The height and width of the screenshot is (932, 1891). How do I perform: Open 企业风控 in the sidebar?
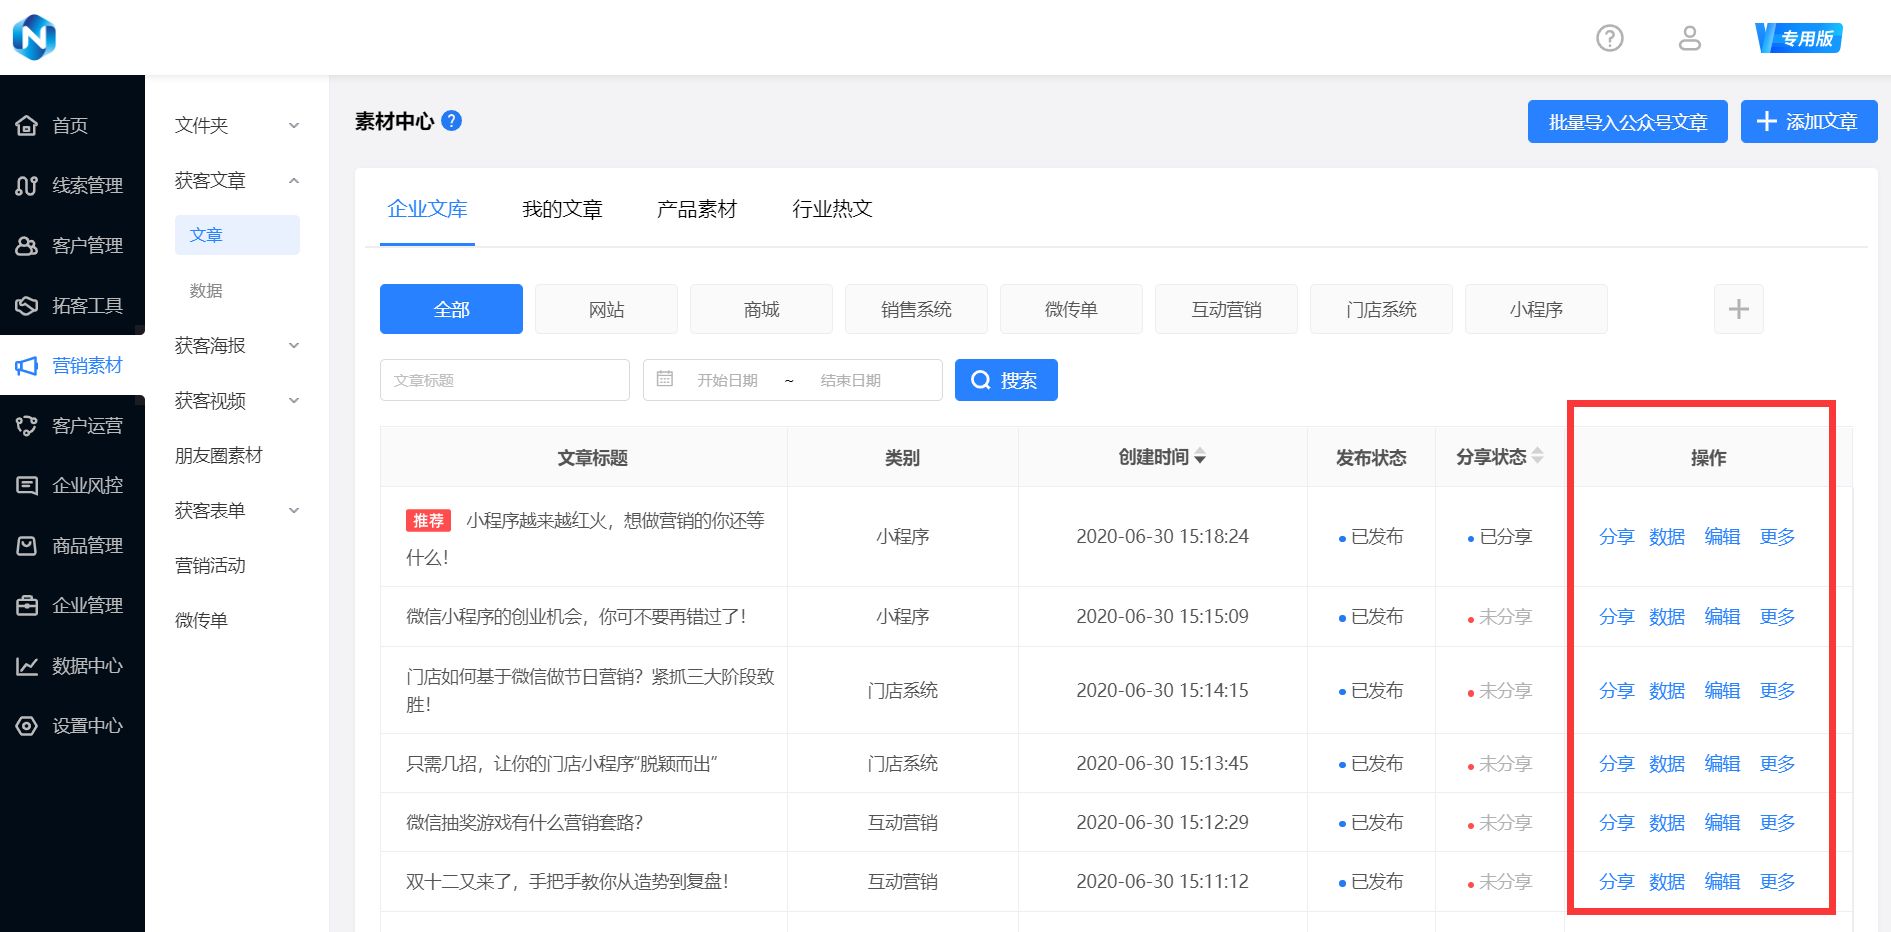pyautogui.click(x=72, y=485)
